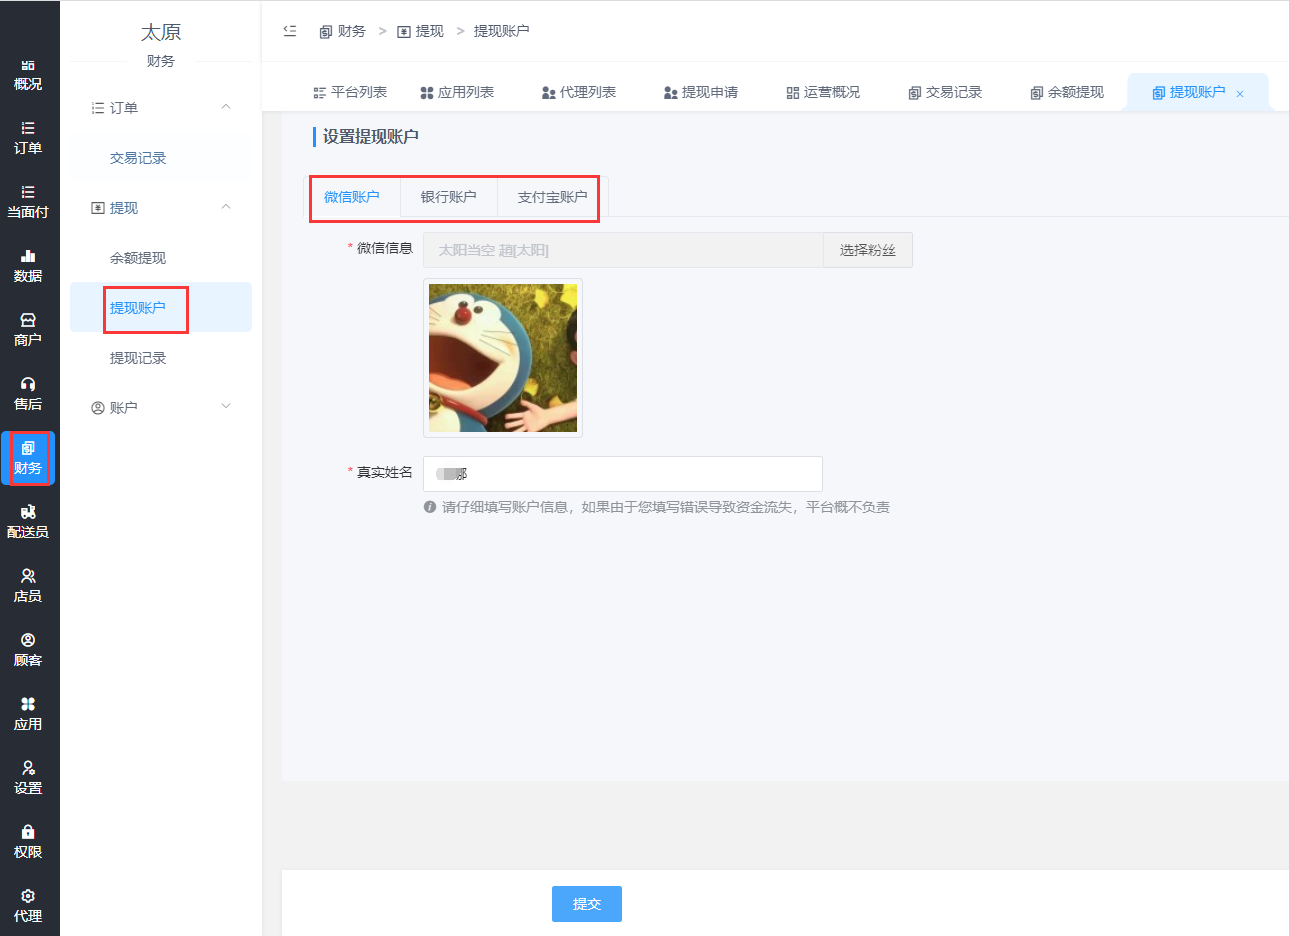Open 提现记录 in the submenu
The height and width of the screenshot is (936, 1289).
coord(138,358)
